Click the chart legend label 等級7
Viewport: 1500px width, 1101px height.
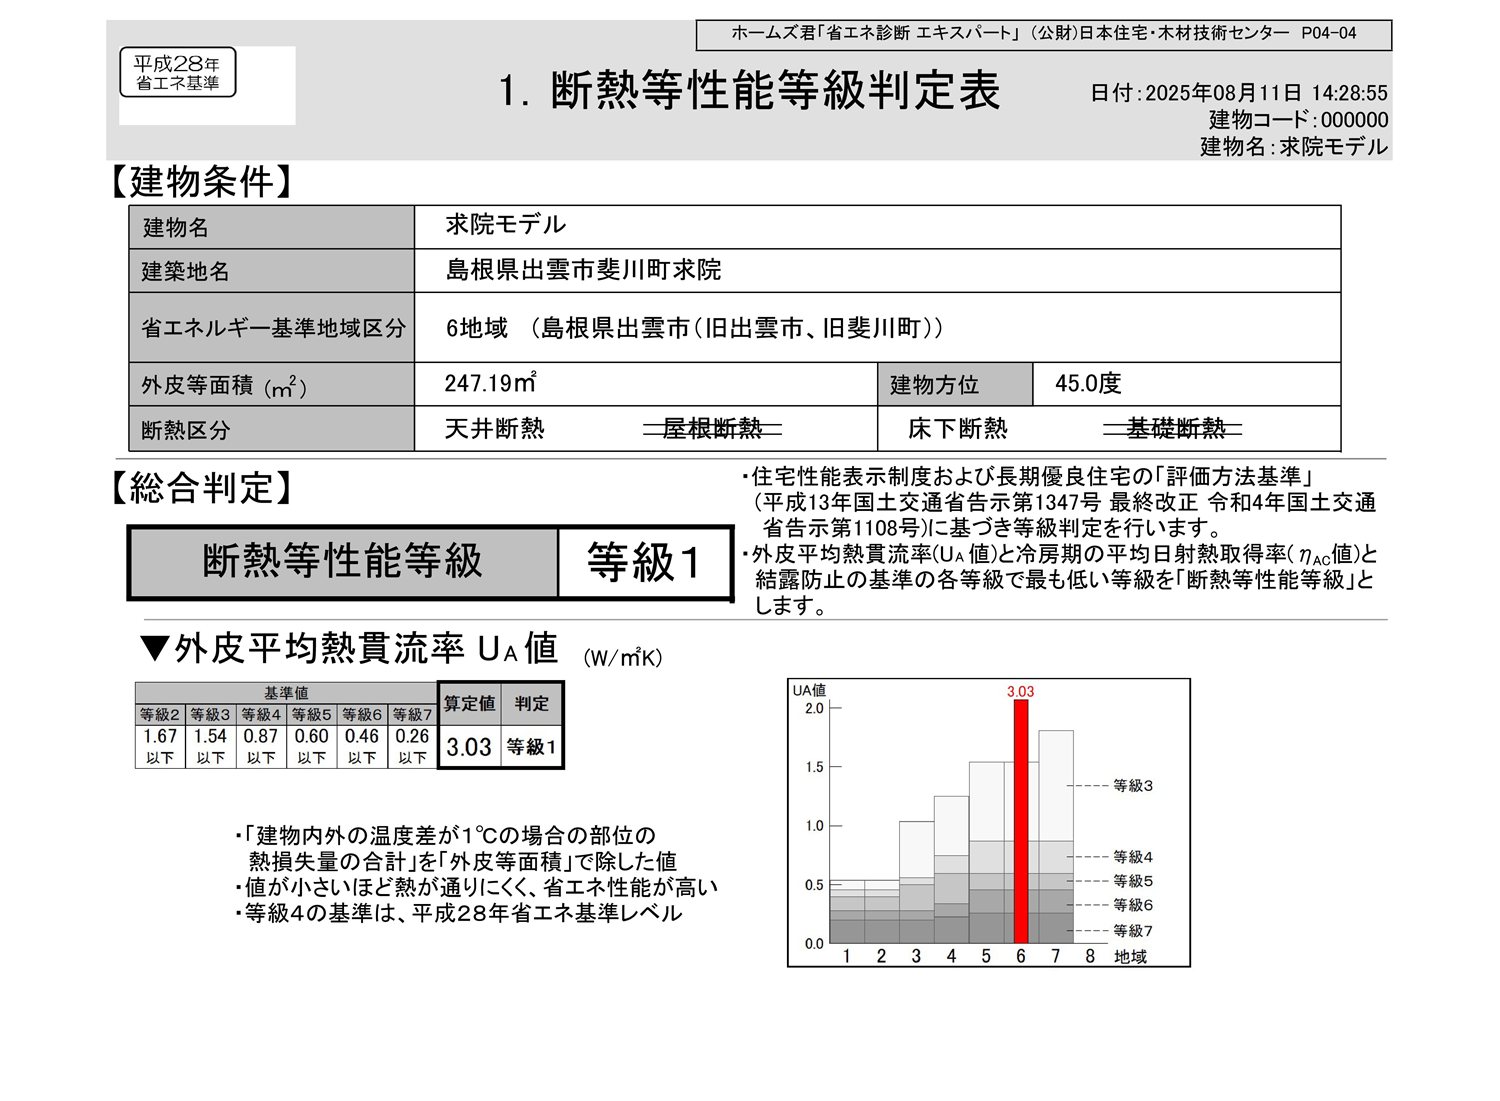pos(1133,931)
